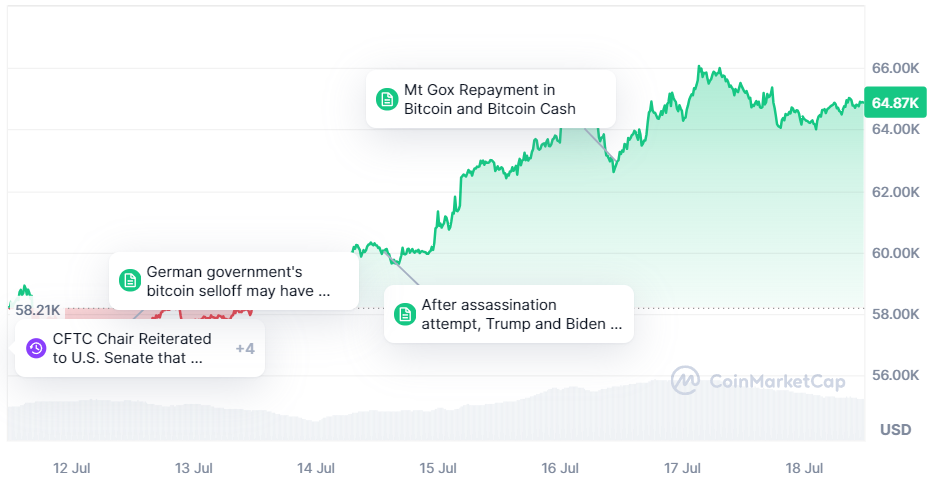
Task: Select the 18 Jul date on axis
Action: click(x=804, y=467)
